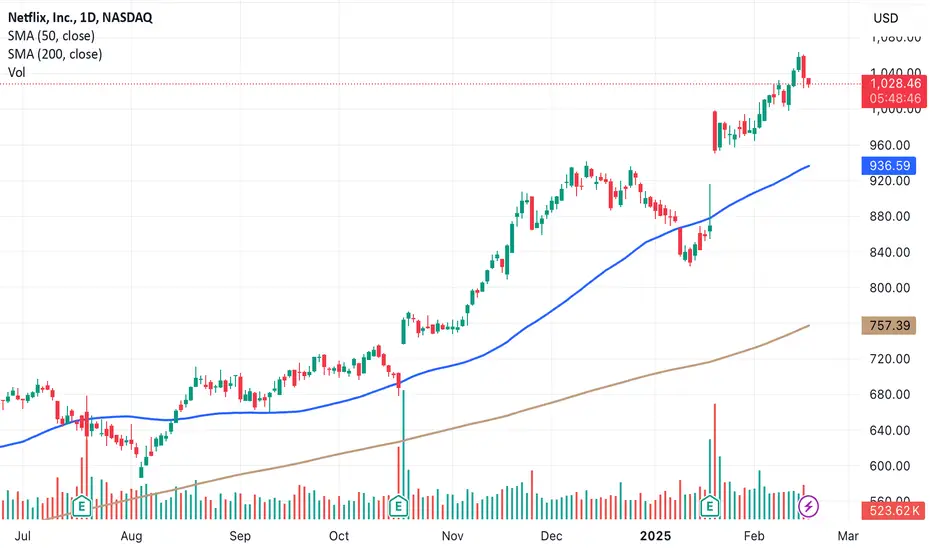Click the 2025 label on time axis

click(656, 536)
